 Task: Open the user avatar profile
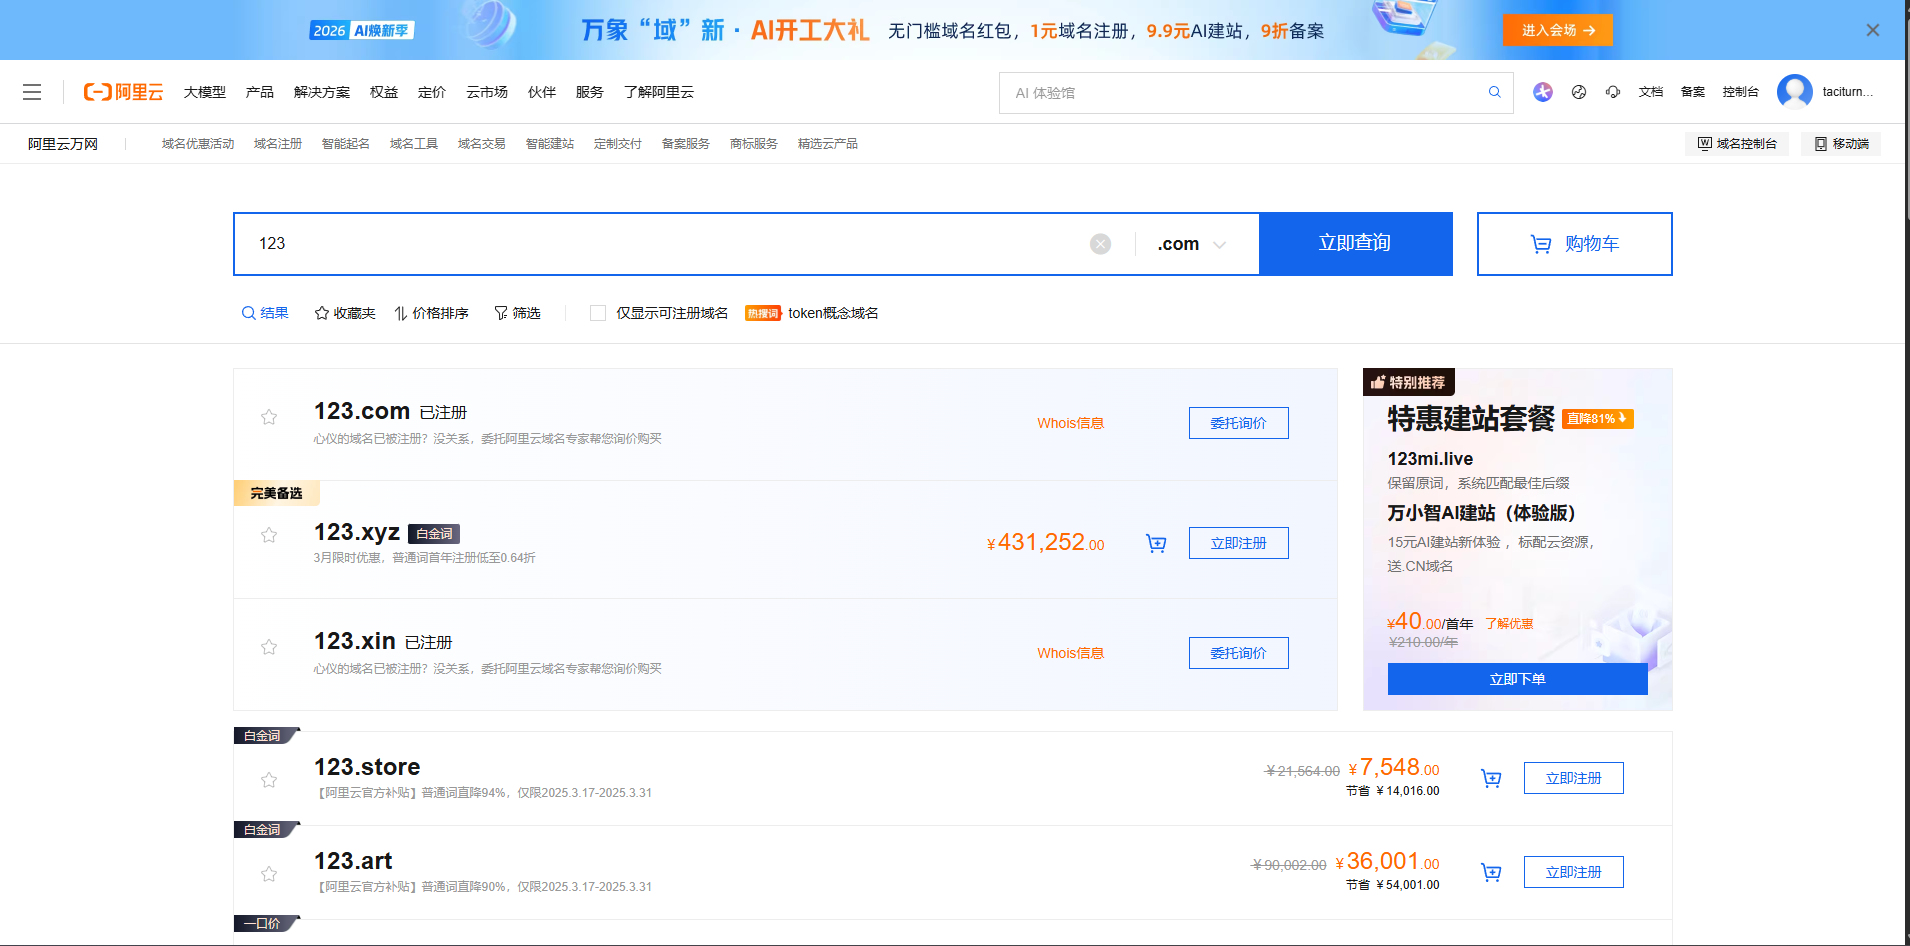[1794, 92]
